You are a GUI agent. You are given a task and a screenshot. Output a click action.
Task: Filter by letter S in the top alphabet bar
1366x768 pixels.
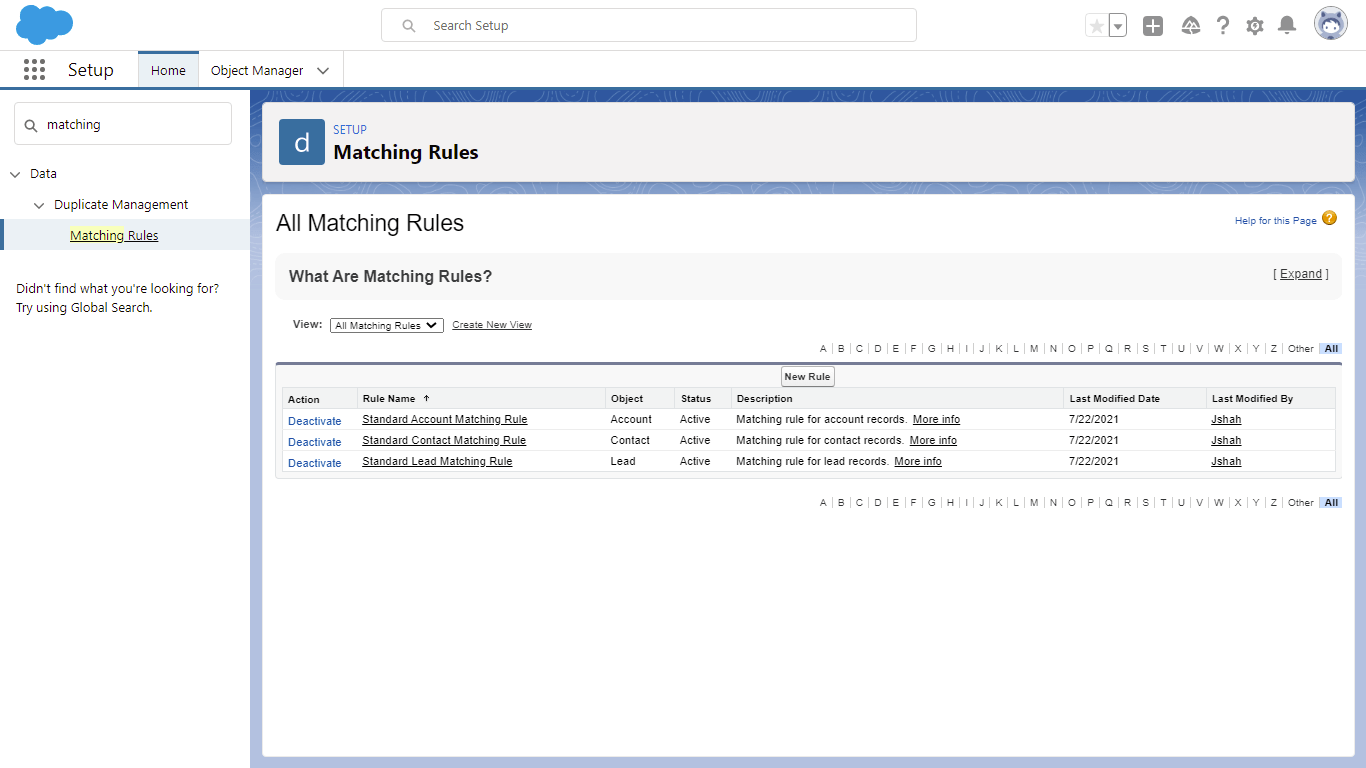pyautogui.click(x=1145, y=349)
